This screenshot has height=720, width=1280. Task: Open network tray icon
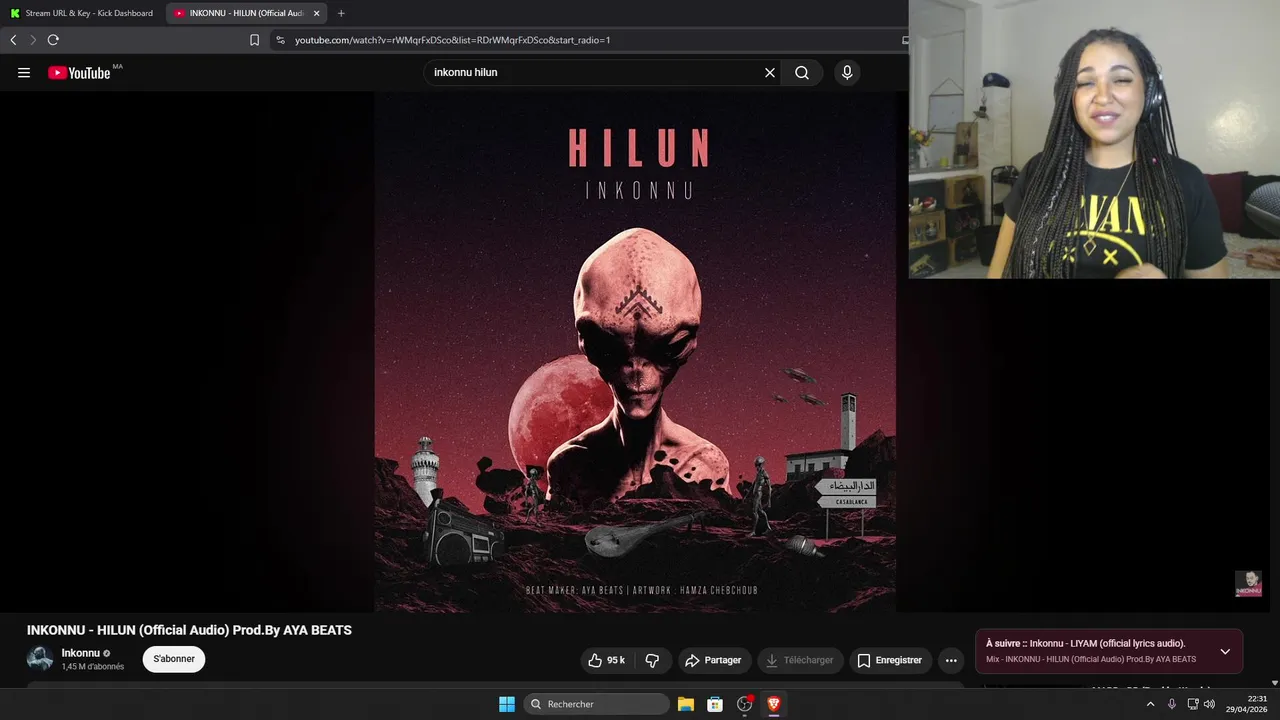[x=1193, y=704]
